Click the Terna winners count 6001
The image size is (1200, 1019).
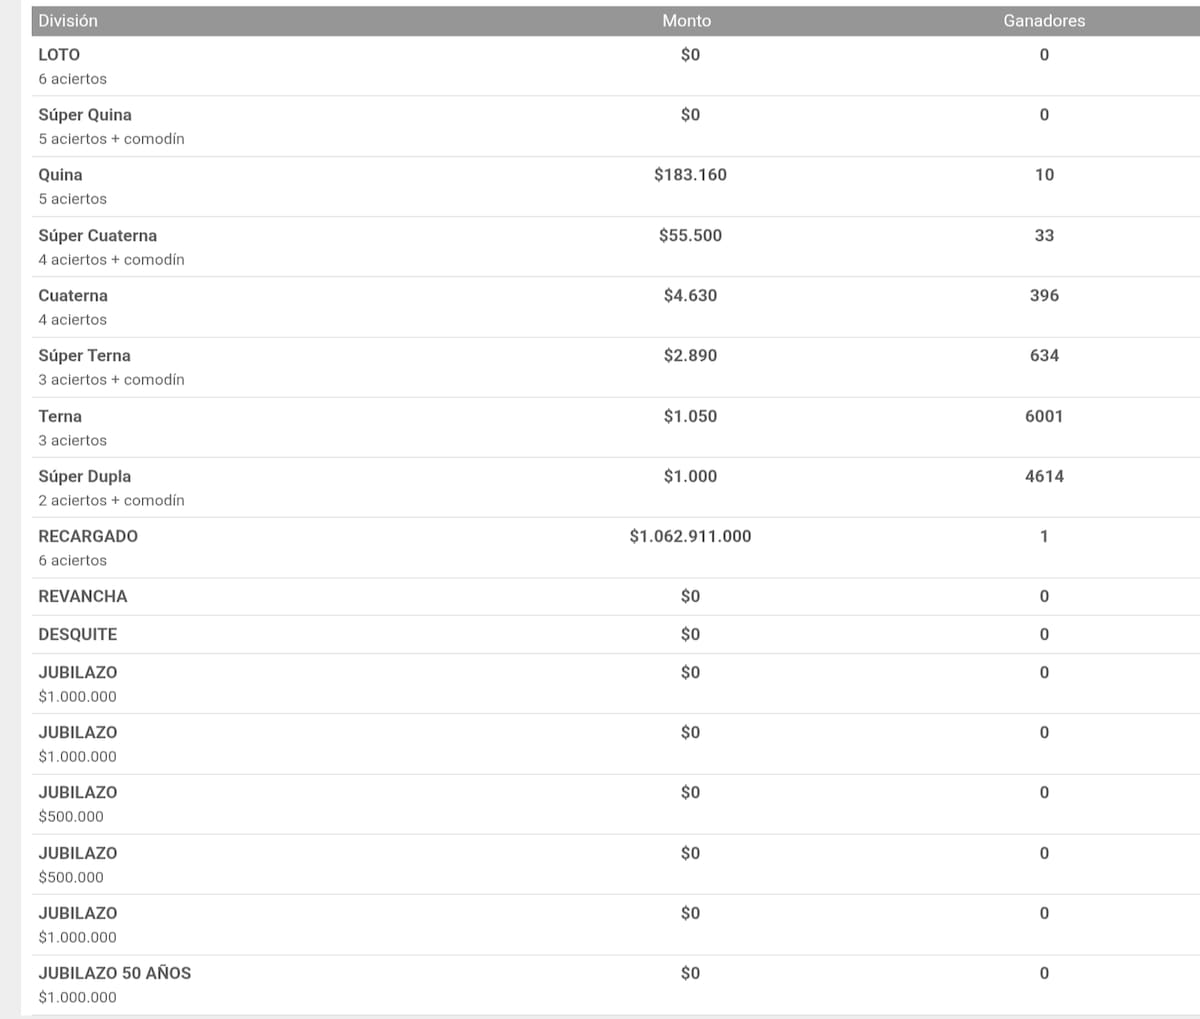[1044, 416]
